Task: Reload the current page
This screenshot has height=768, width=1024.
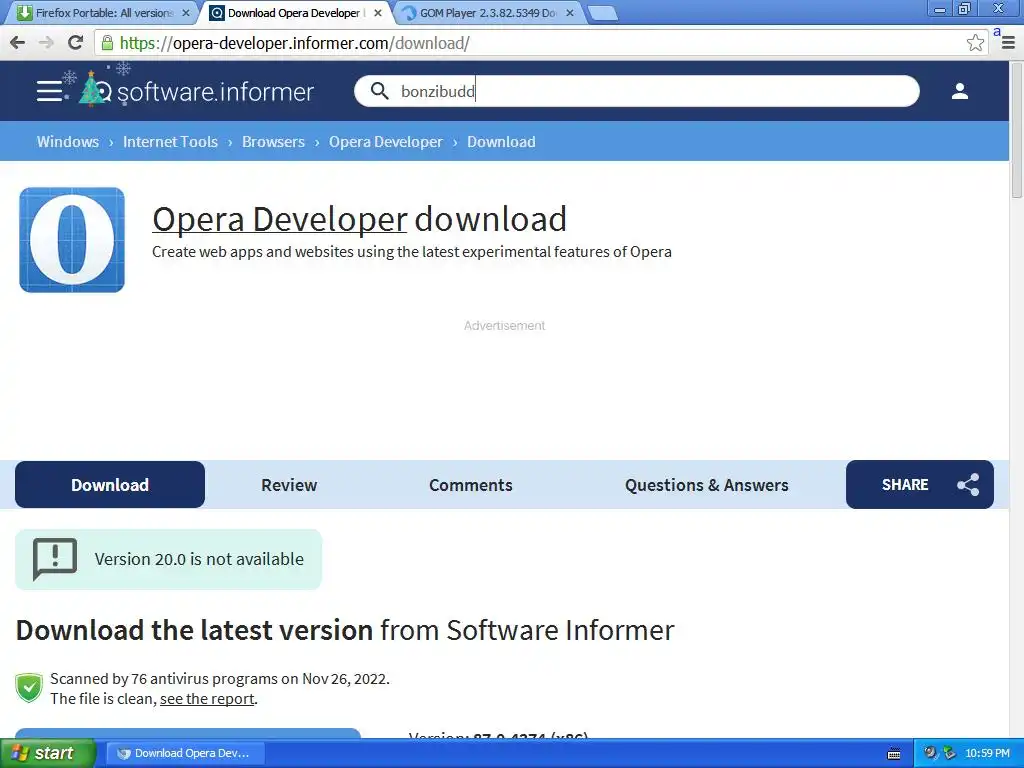Action: [76, 43]
